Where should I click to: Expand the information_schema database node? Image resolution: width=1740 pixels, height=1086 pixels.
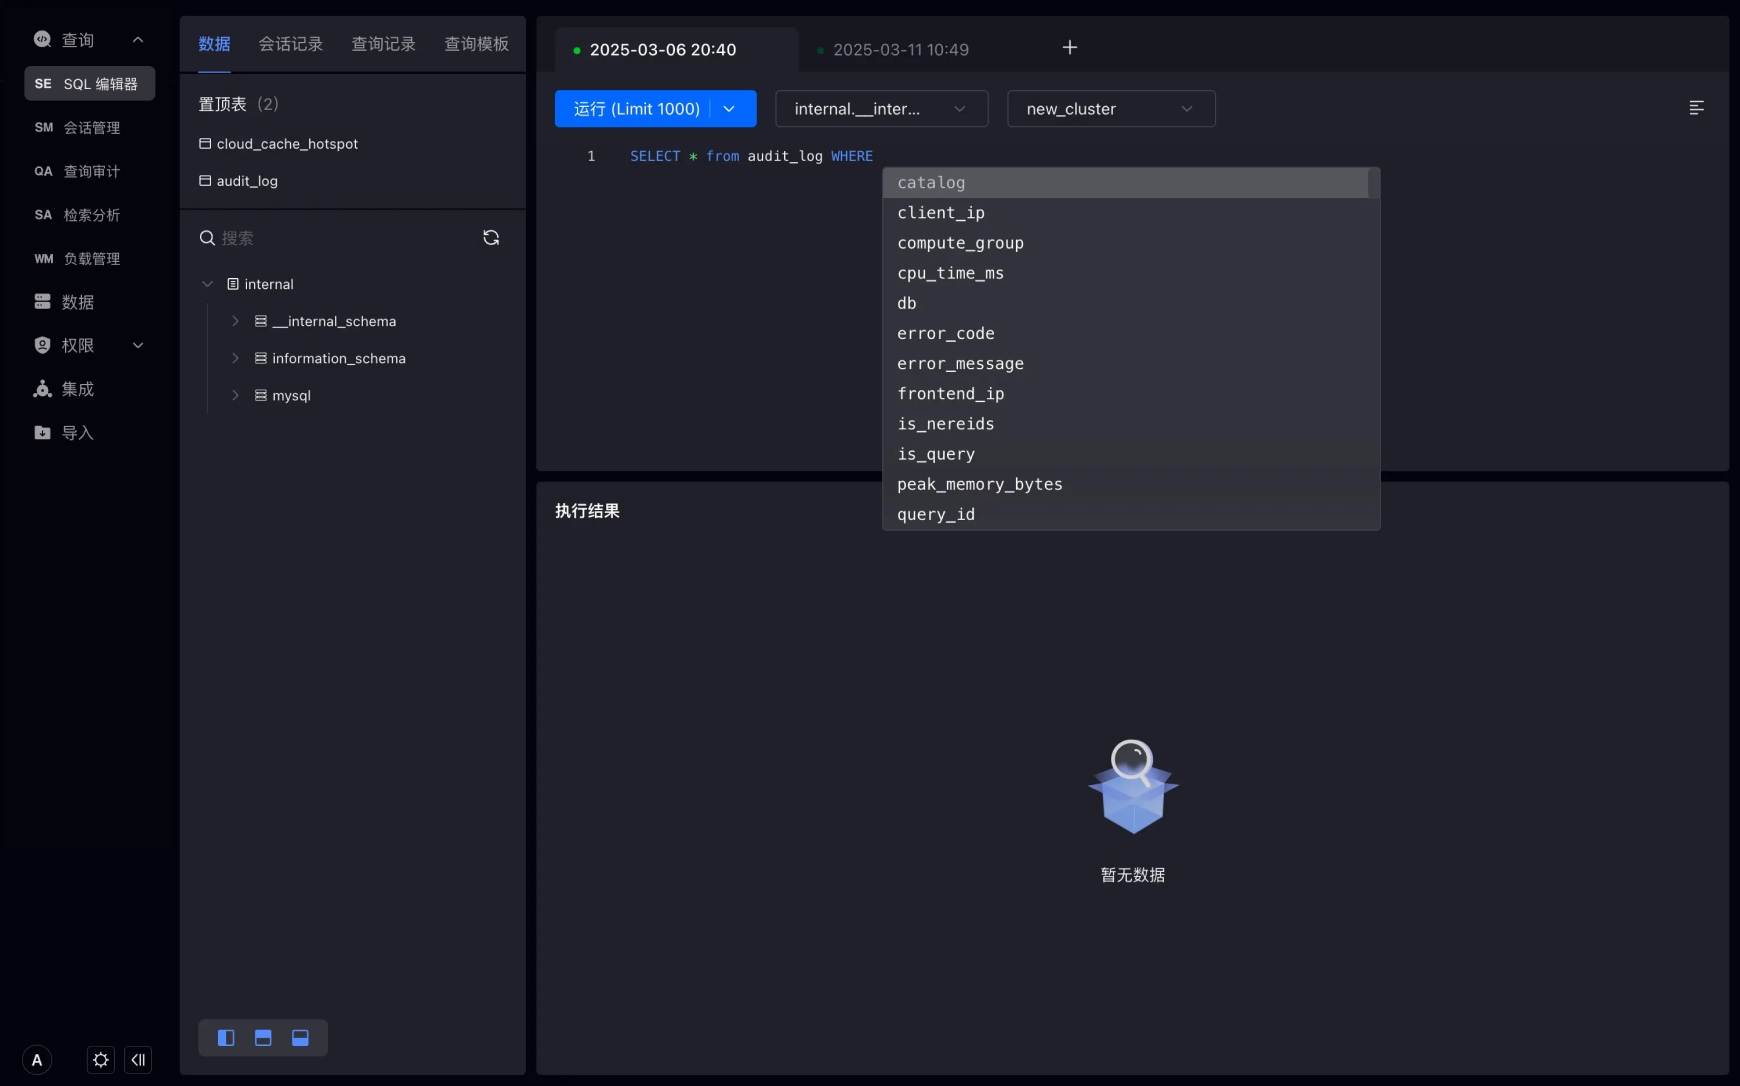[x=235, y=358]
